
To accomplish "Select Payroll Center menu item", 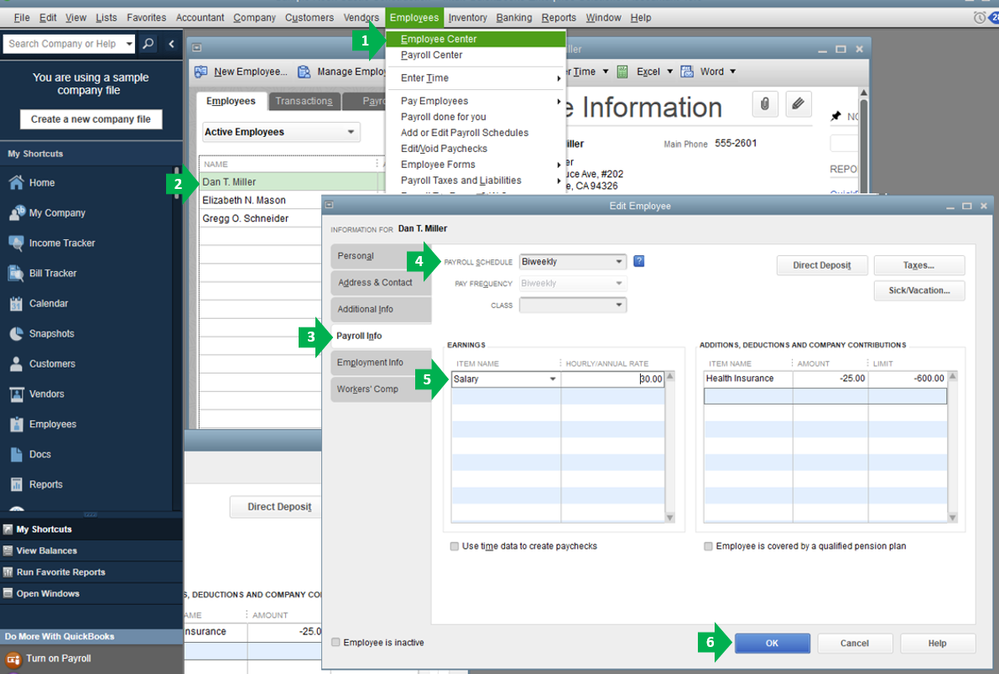I will (476, 55).
